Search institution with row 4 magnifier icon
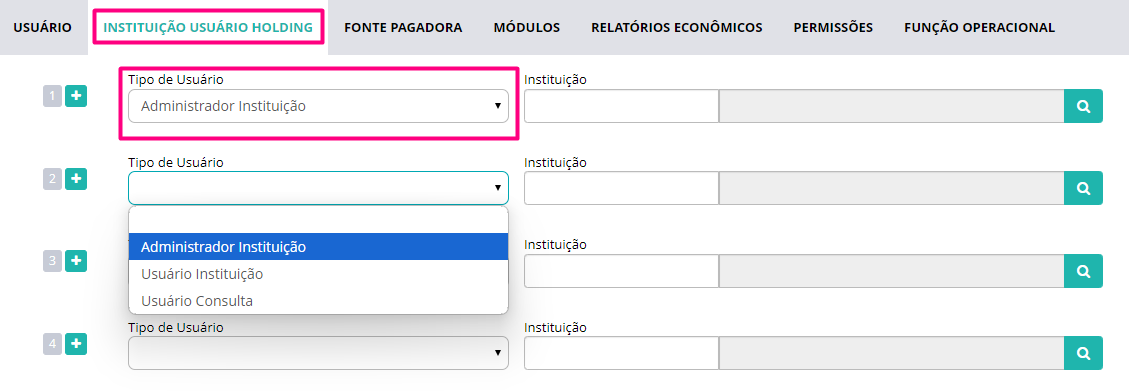The width and height of the screenshot is (1129, 391). [x=1083, y=353]
